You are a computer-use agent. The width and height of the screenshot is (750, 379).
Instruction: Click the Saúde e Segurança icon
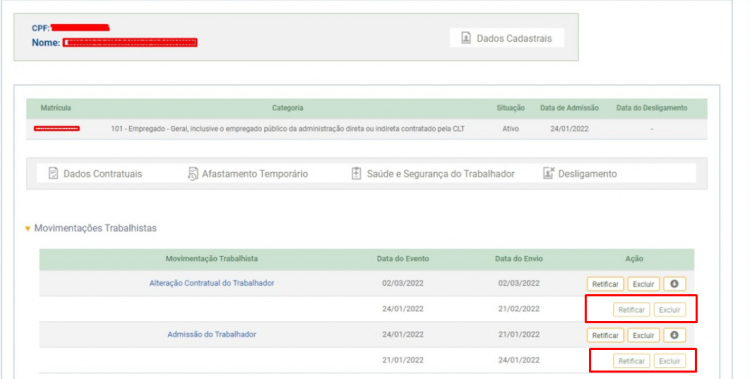356,173
